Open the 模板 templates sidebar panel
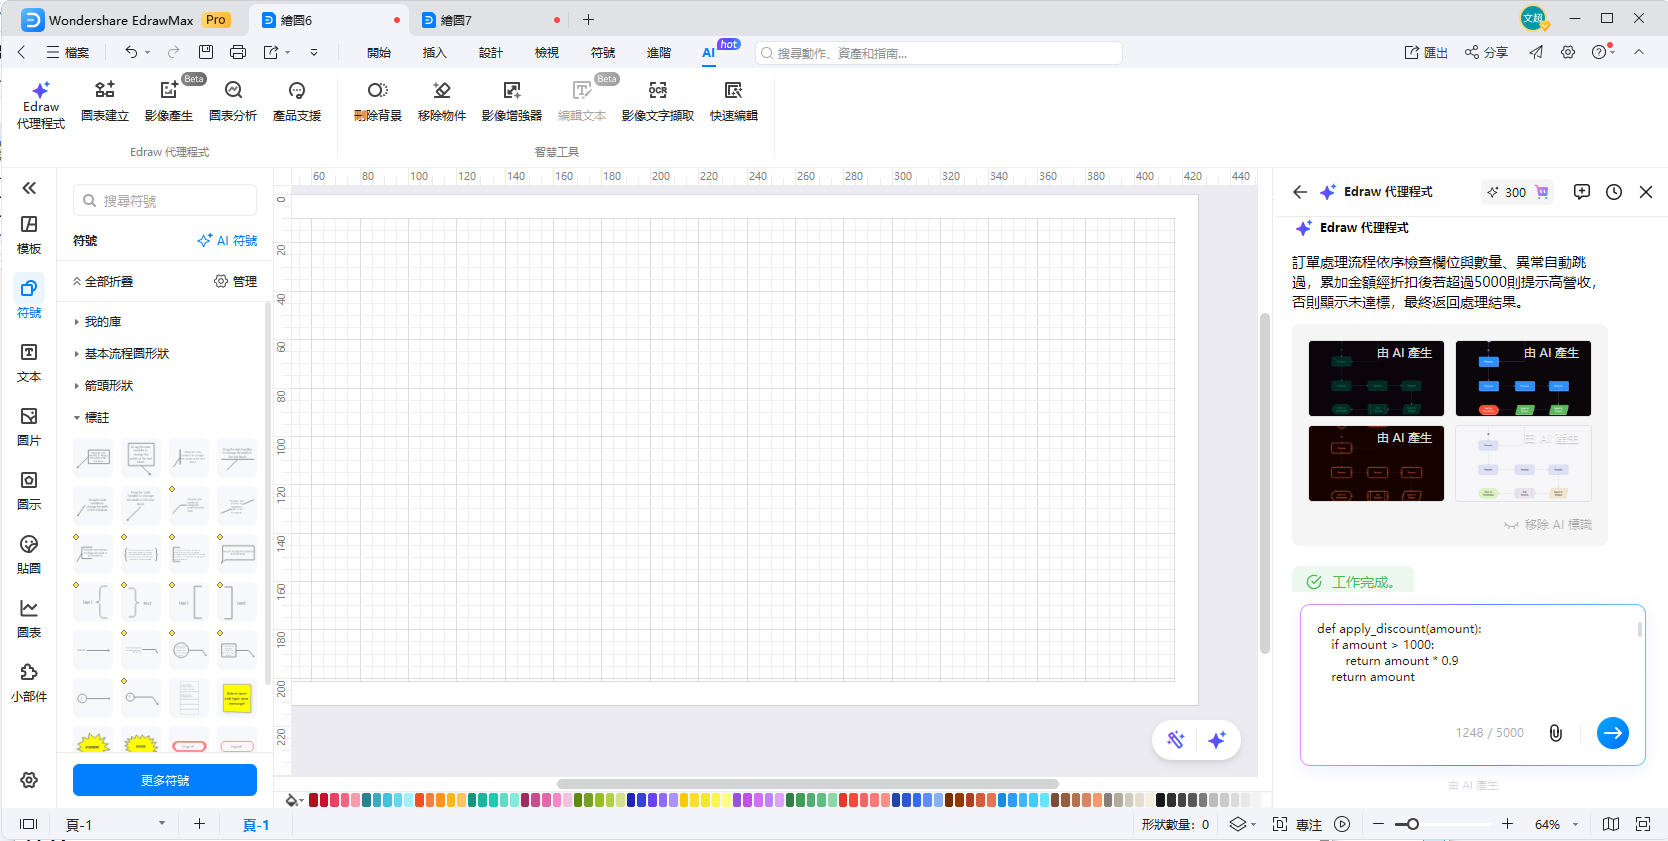 pos(29,234)
